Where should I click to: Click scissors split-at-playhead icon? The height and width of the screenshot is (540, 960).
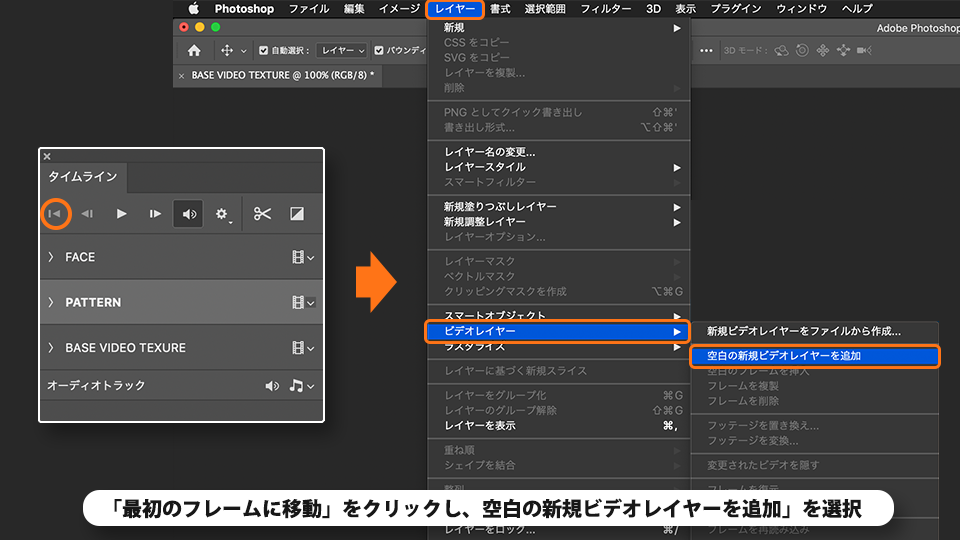(262, 214)
